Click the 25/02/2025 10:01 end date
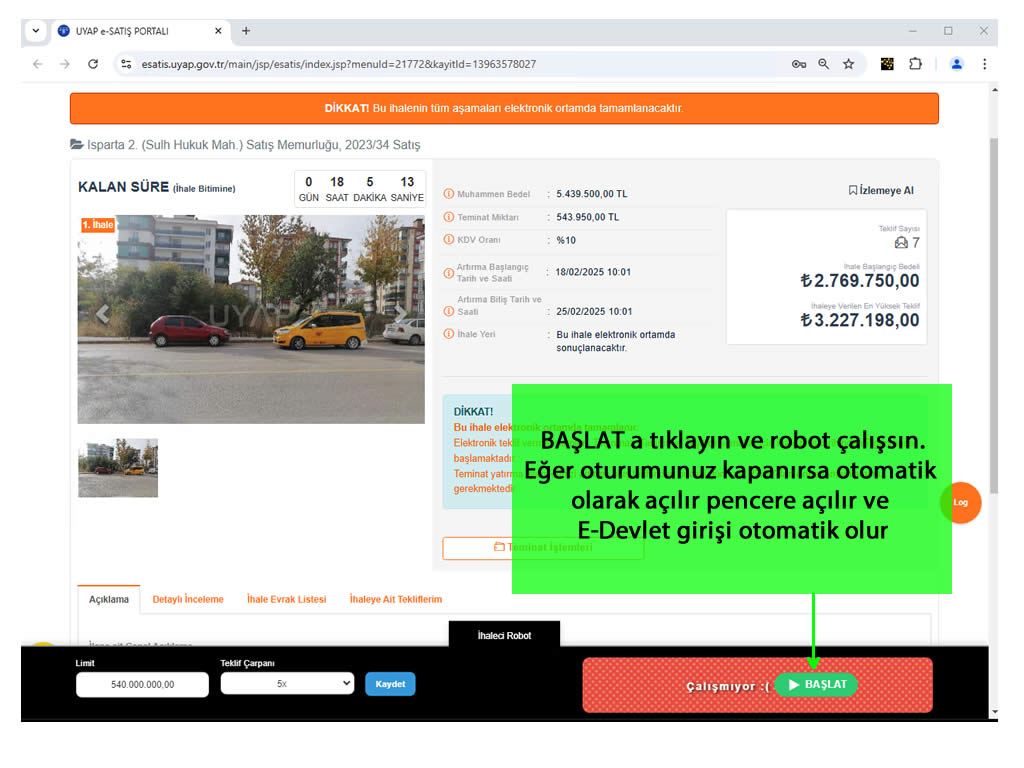The width and height of the screenshot is (1024, 768). tap(594, 312)
